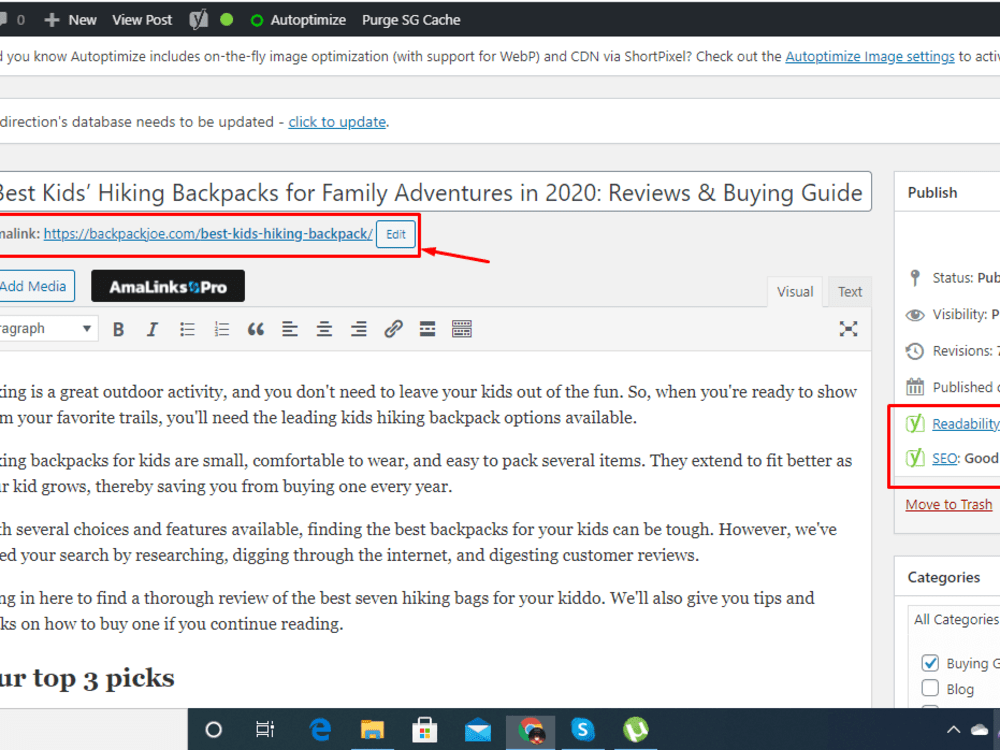Open the SEO analysis link
Viewport: 1000px width, 750px height.
click(945, 458)
